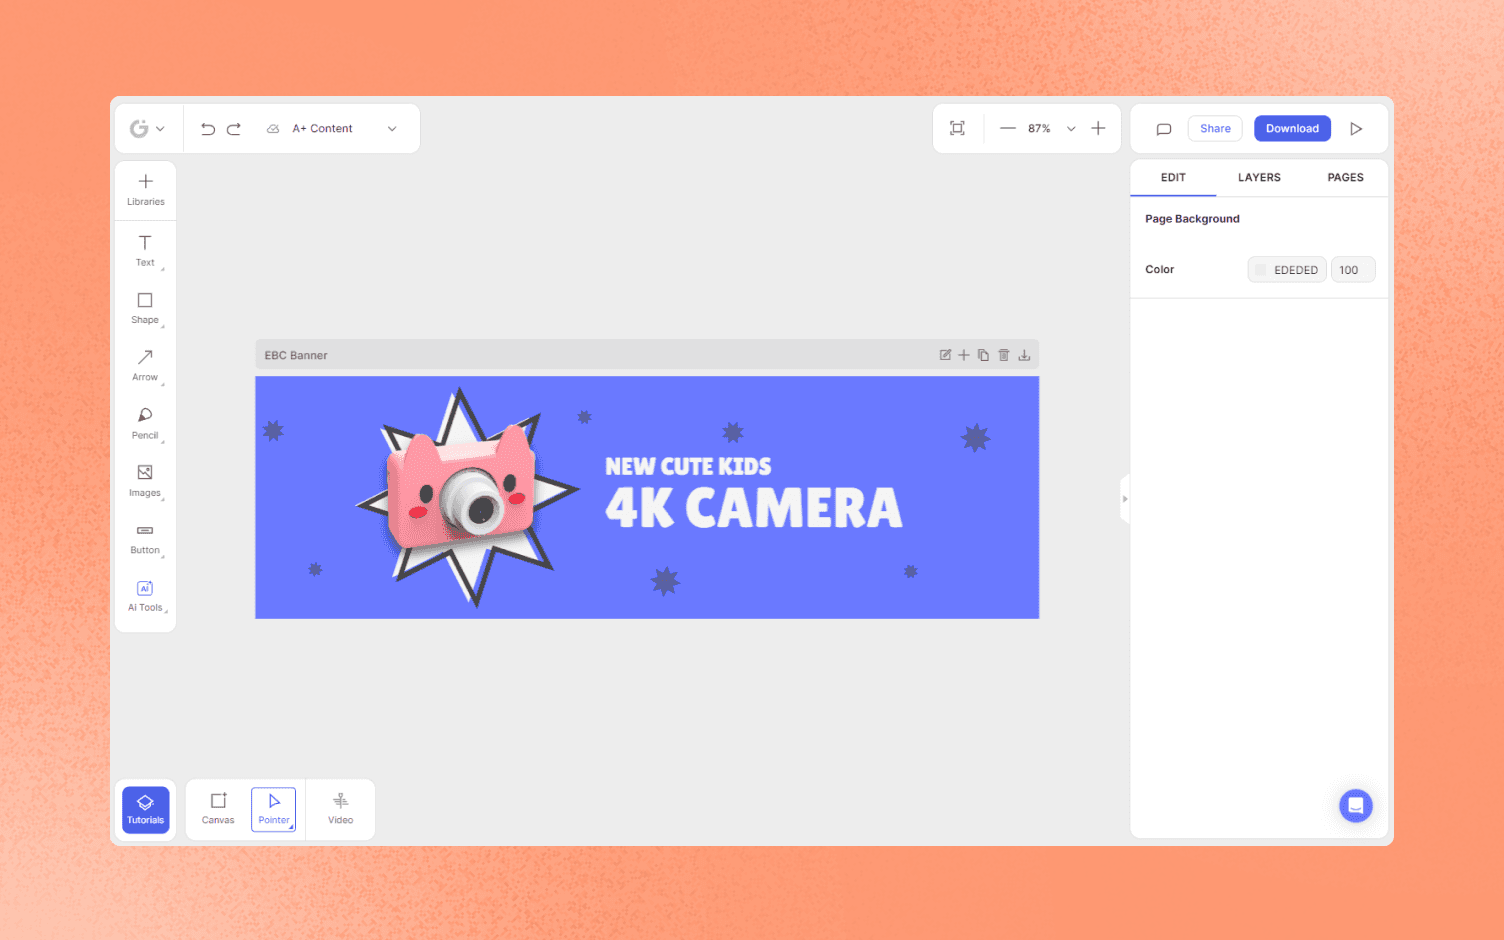Duplicate the EBC Banner page
The width and height of the screenshot is (1504, 940).
tap(983, 354)
